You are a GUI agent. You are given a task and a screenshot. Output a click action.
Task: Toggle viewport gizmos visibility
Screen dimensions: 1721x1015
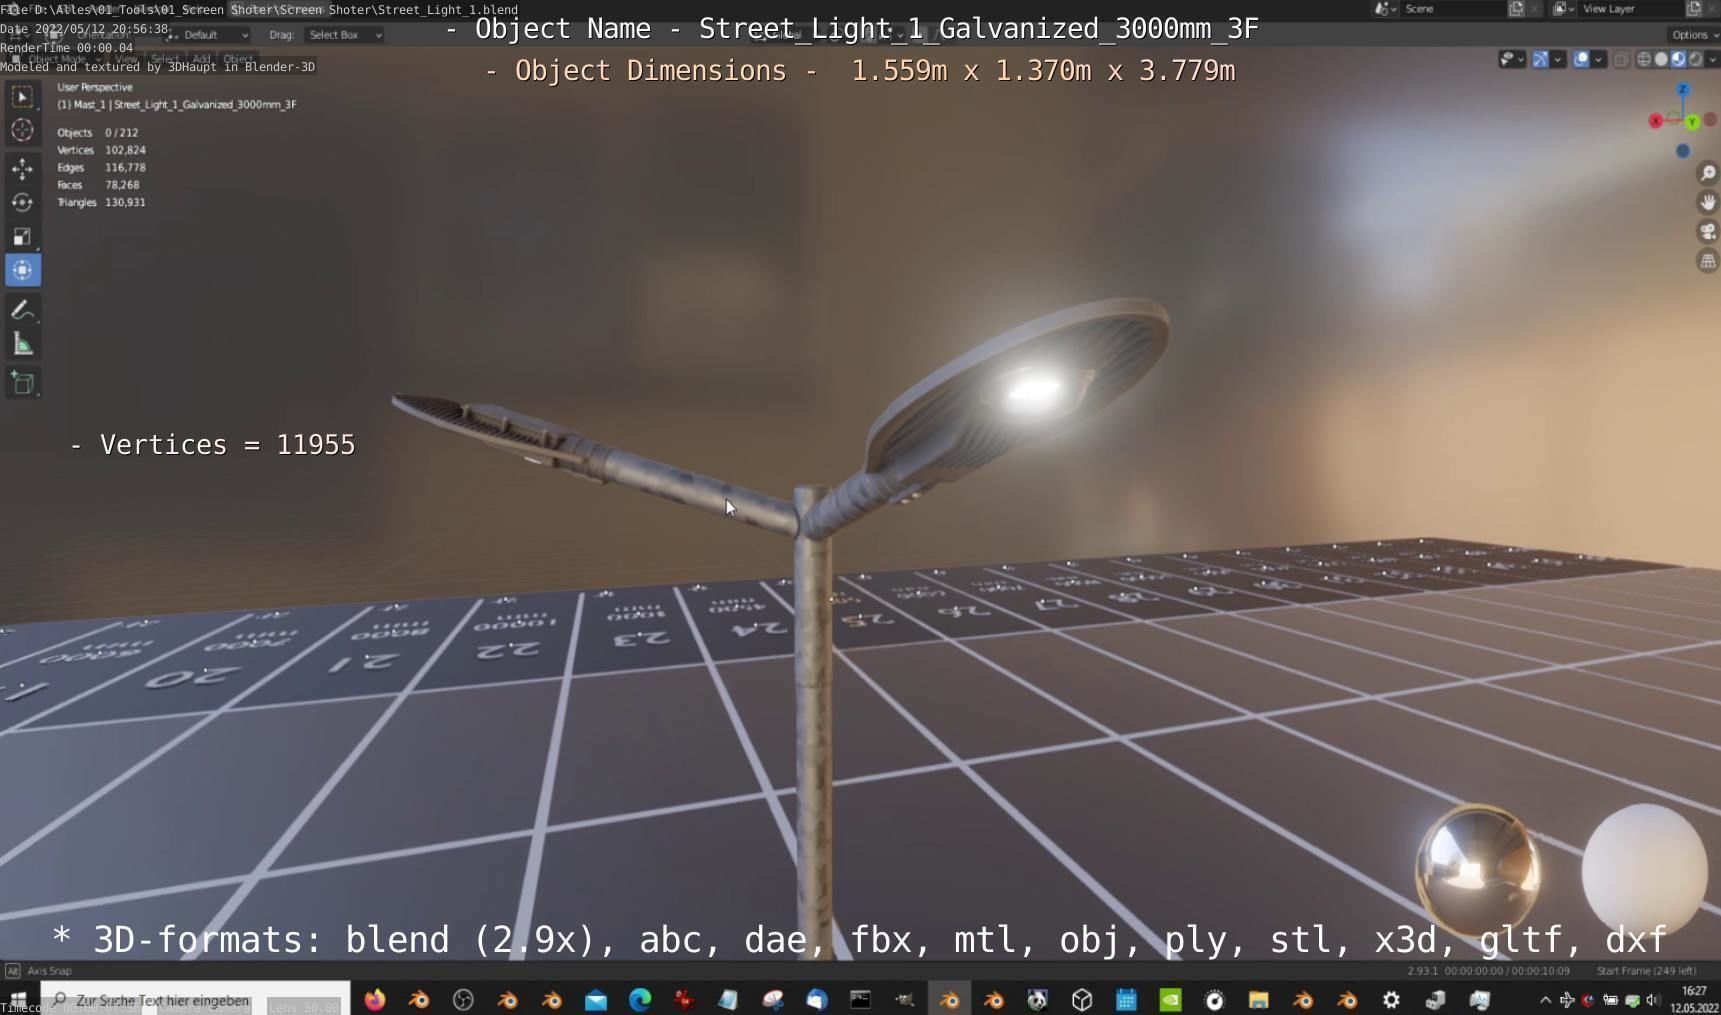[1540, 60]
